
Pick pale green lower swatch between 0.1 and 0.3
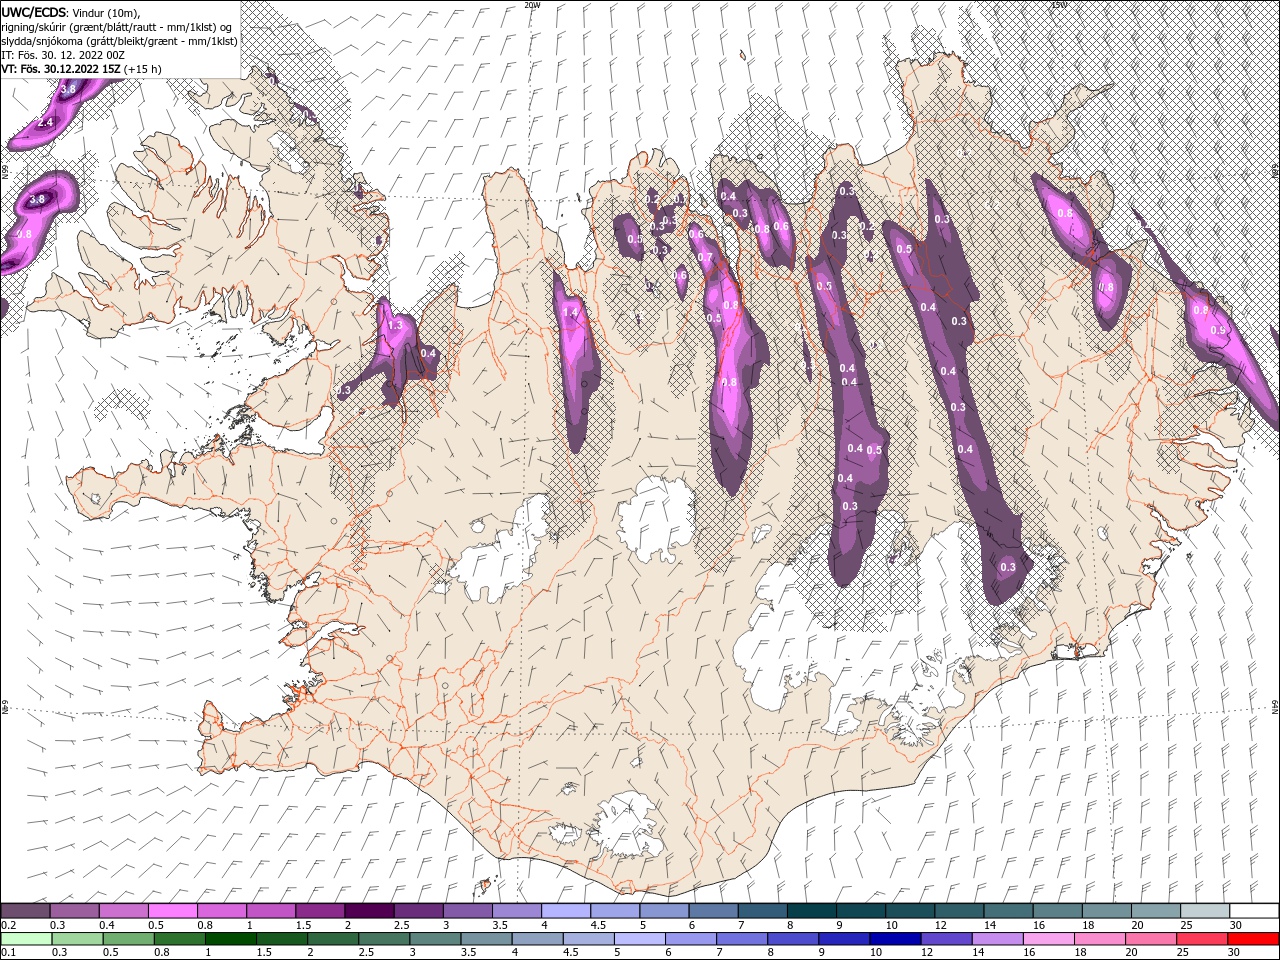tap(25, 939)
